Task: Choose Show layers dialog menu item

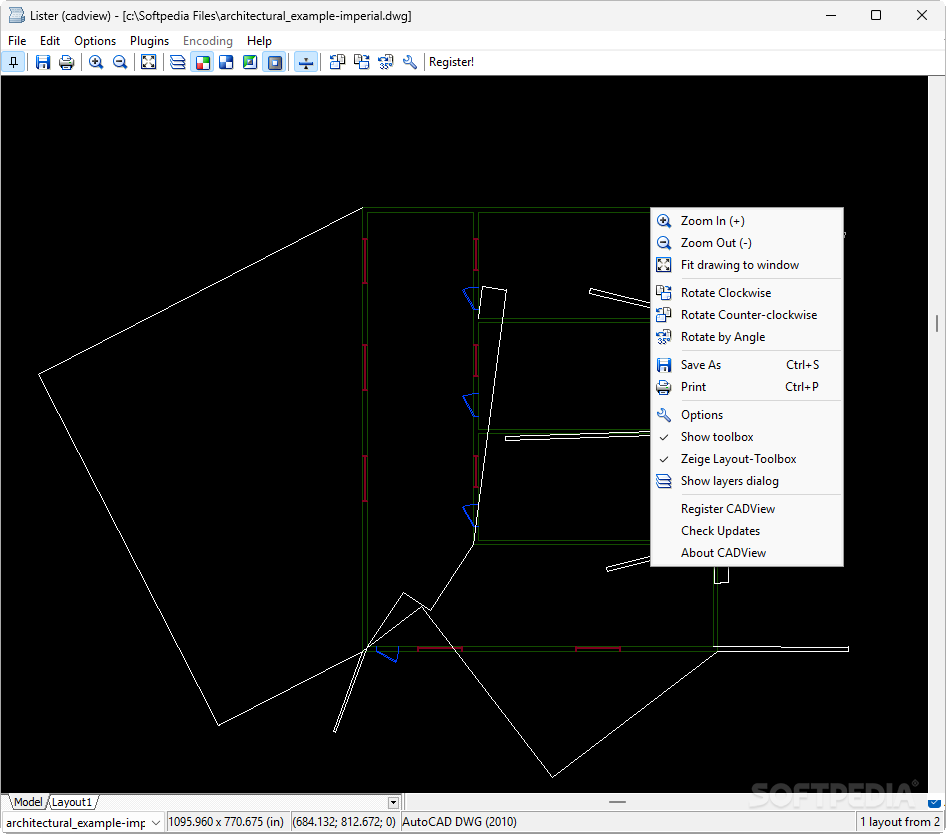Action: pyautogui.click(x=747, y=481)
